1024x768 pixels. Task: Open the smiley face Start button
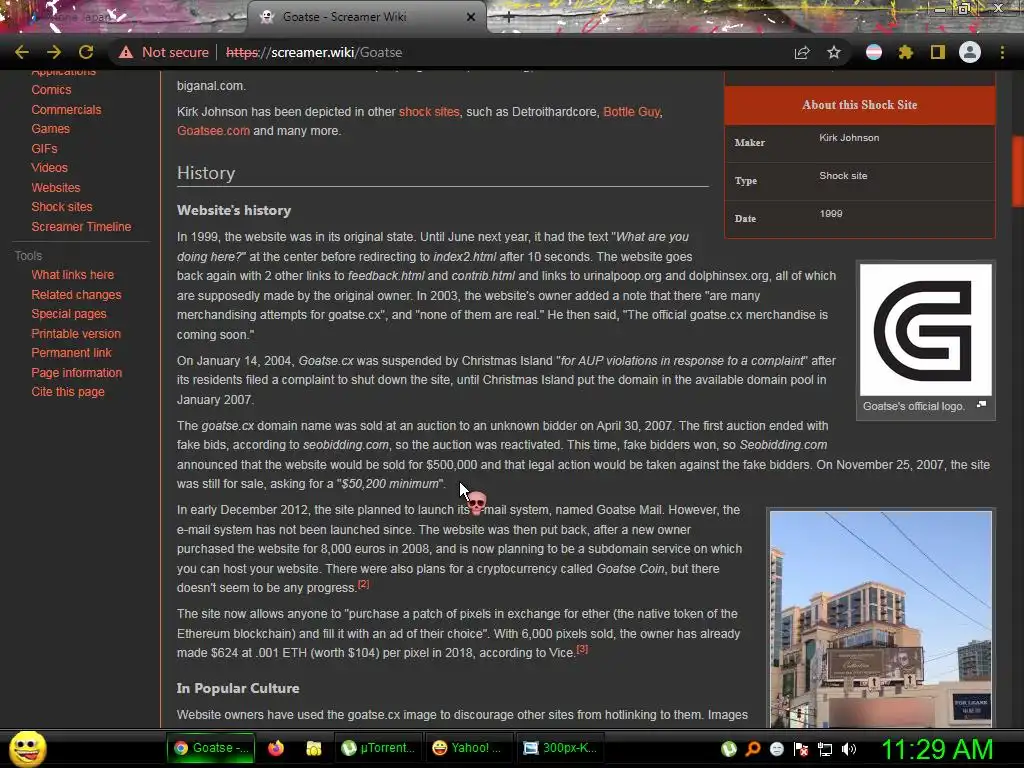click(27, 748)
